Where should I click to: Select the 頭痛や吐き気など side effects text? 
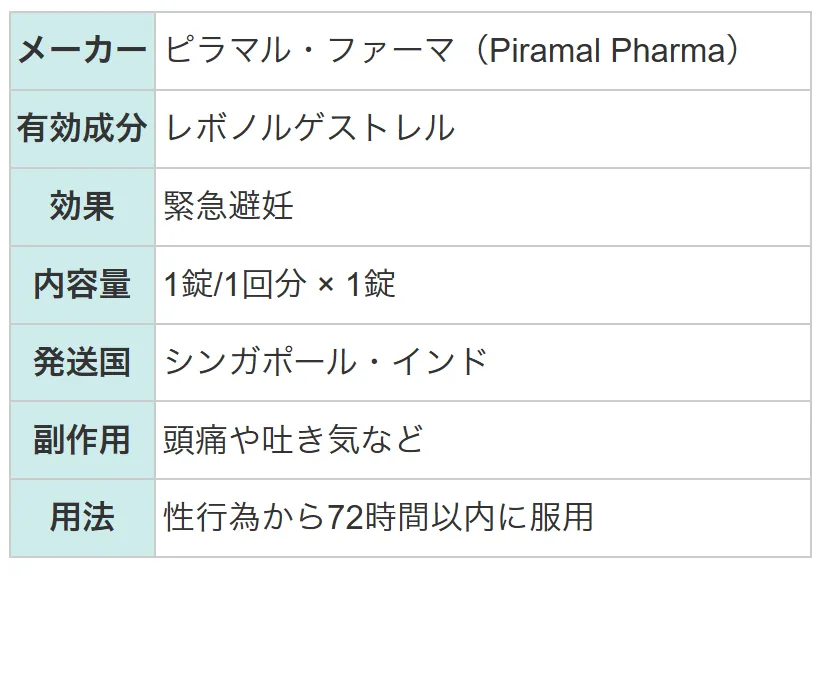point(293,440)
